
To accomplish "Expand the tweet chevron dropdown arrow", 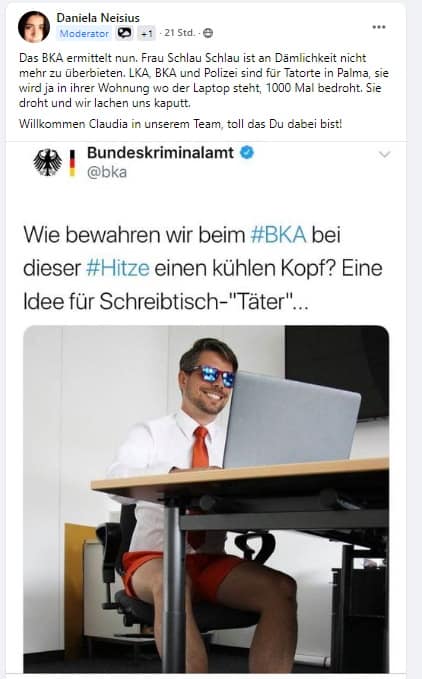I will click(384, 154).
